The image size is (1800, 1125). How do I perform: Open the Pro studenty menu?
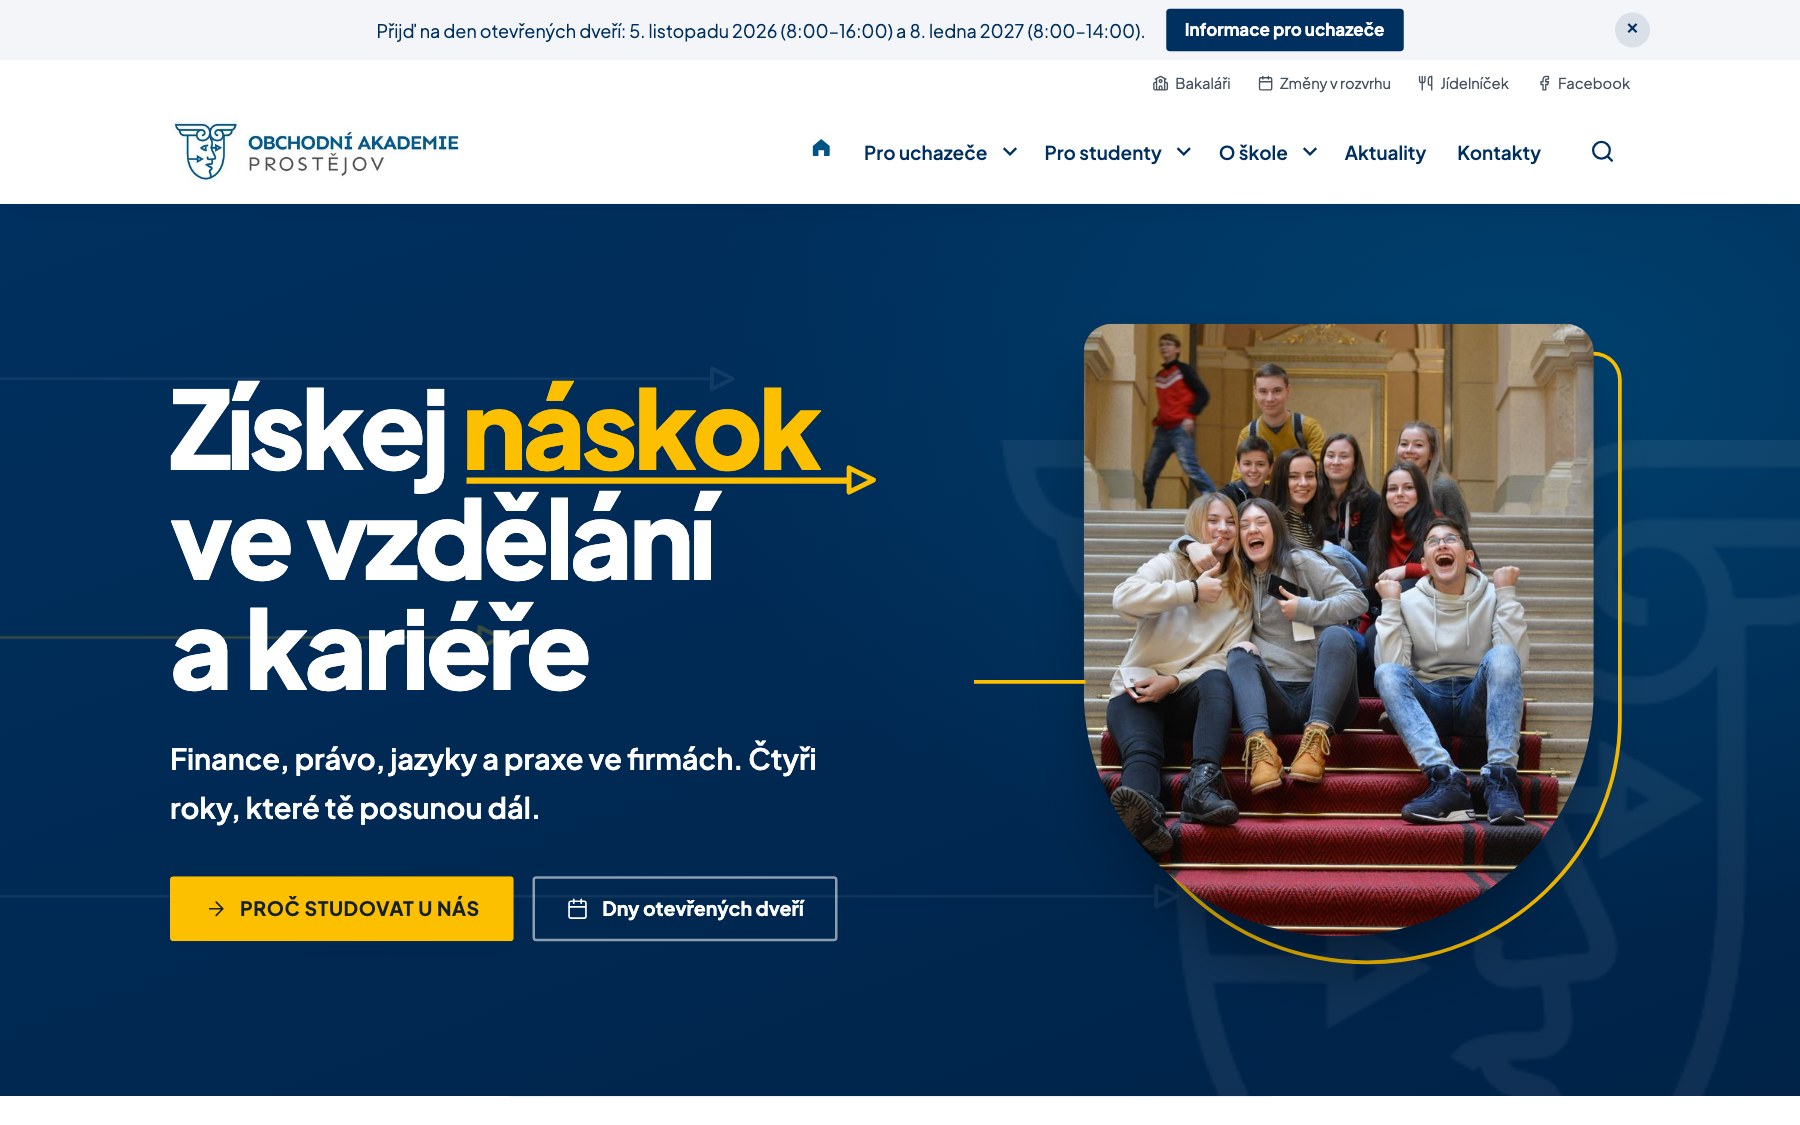coord(1102,153)
